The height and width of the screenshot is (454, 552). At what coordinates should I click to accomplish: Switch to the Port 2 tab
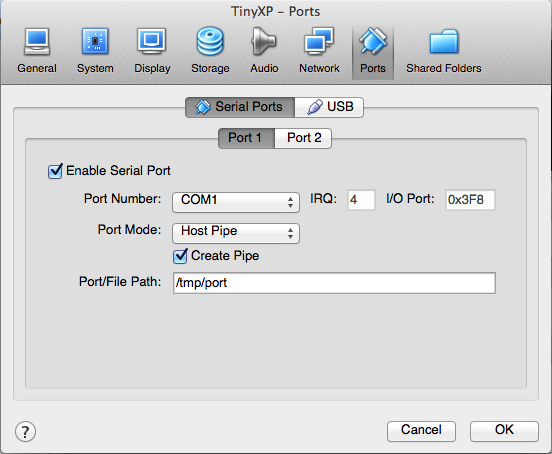pyautogui.click(x=303, y=138)
